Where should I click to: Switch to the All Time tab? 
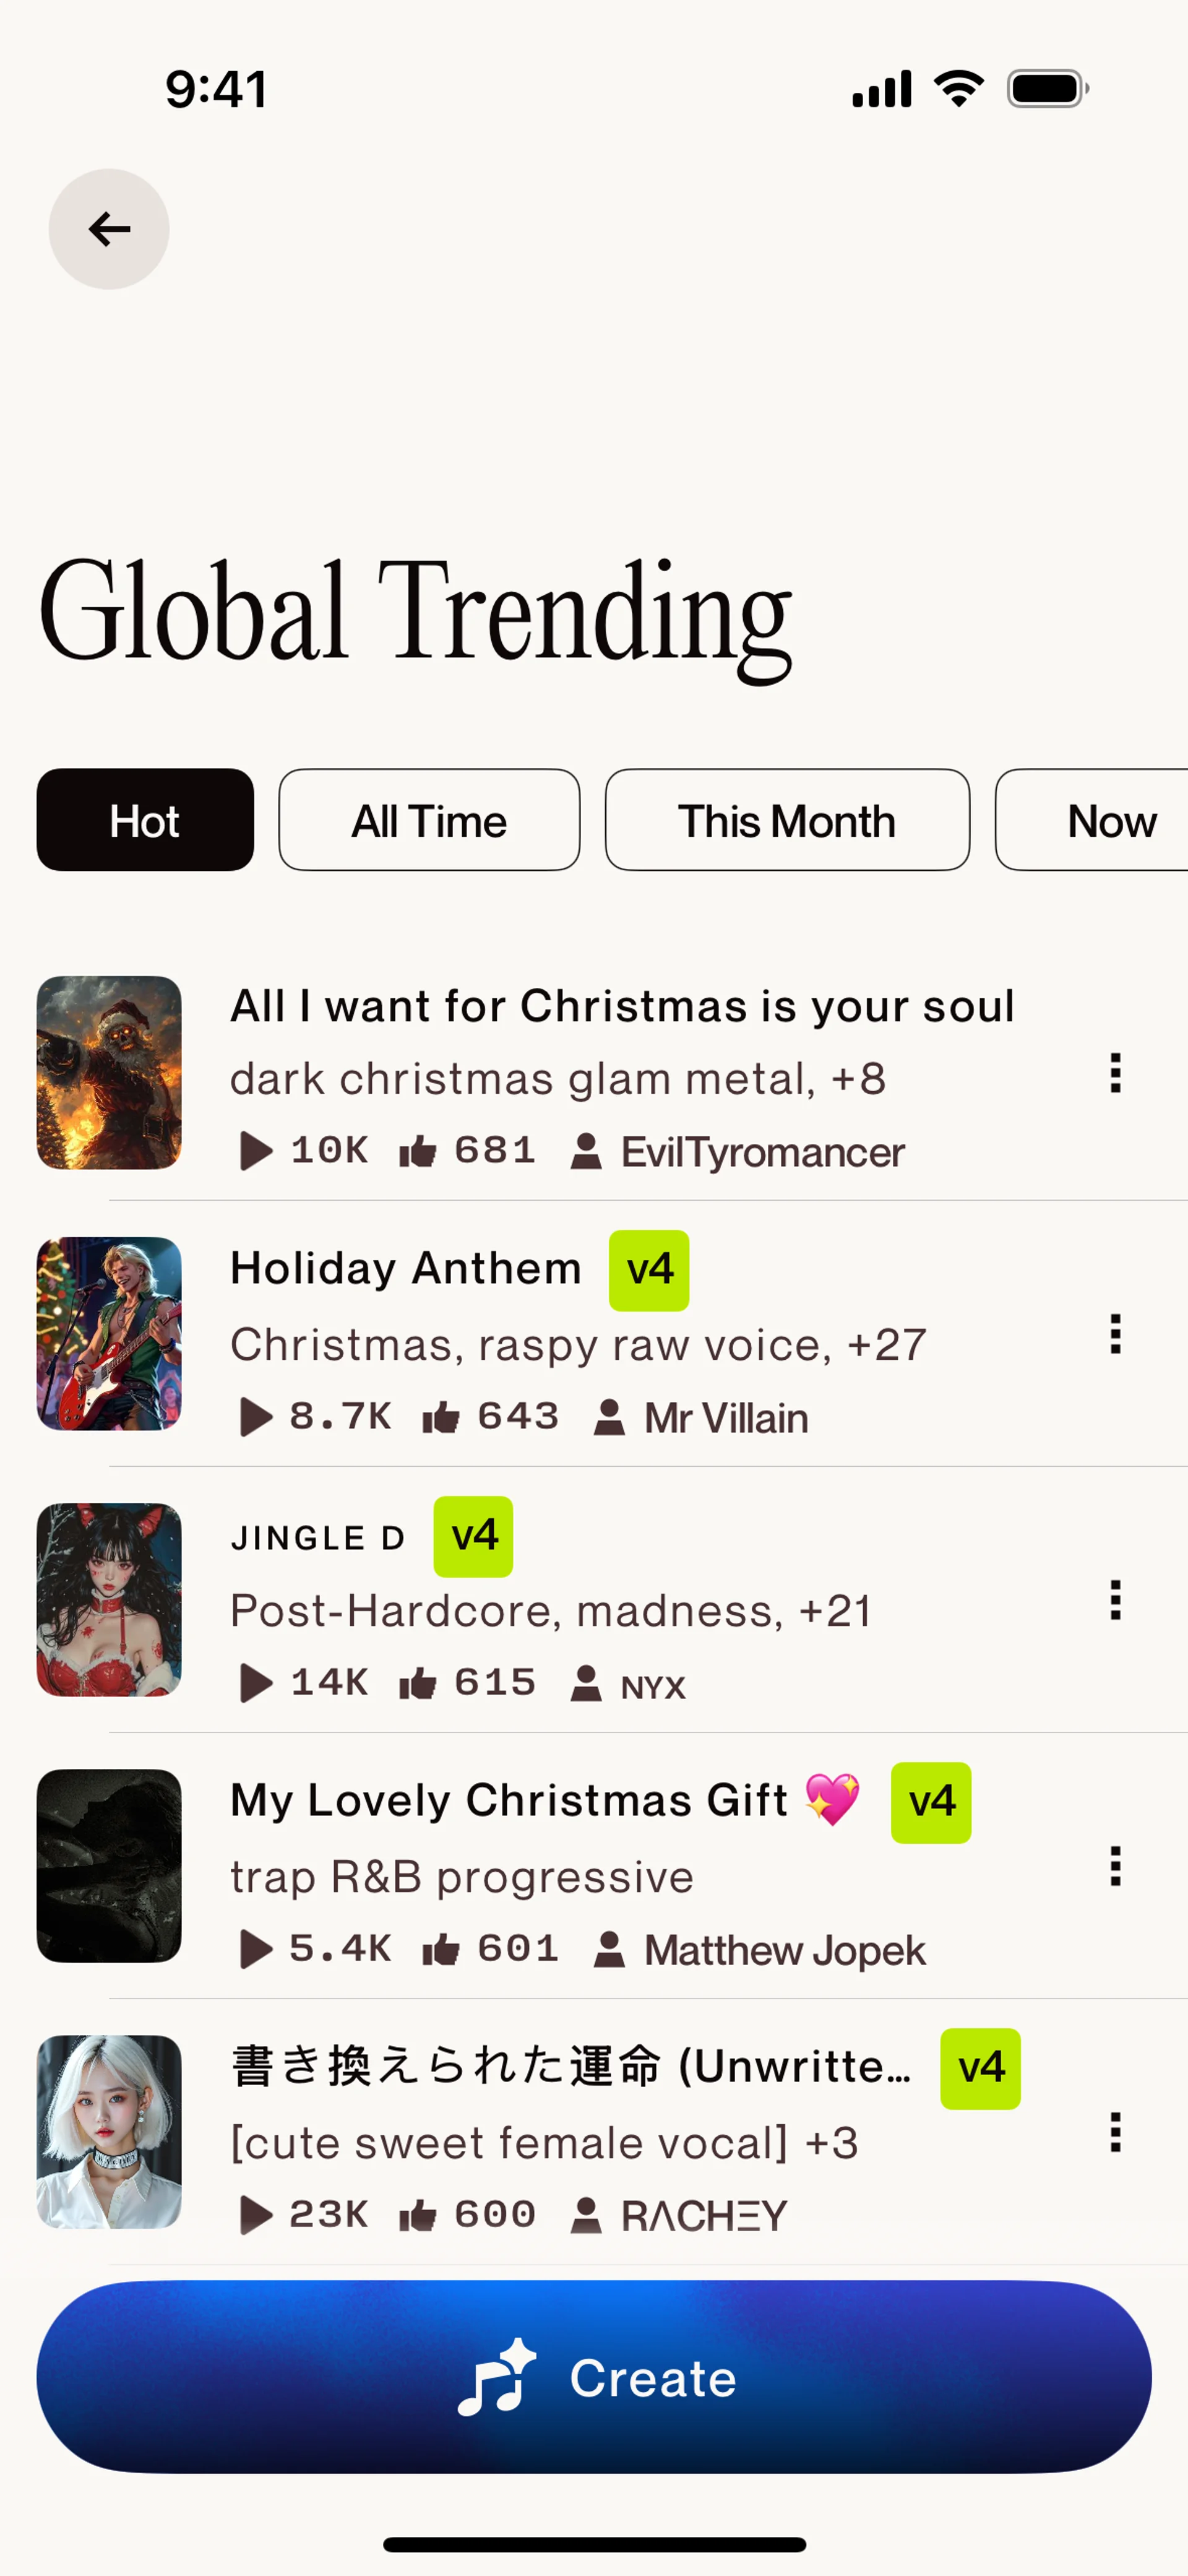coord(429,820)
